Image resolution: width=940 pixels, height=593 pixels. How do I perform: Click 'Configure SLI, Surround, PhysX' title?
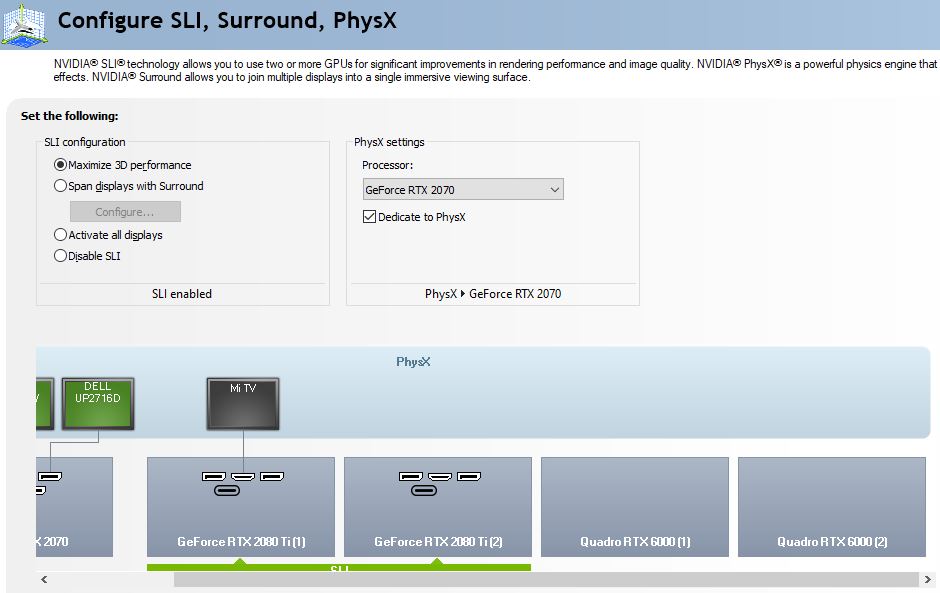pyautogui.click(x=227, y=20)
